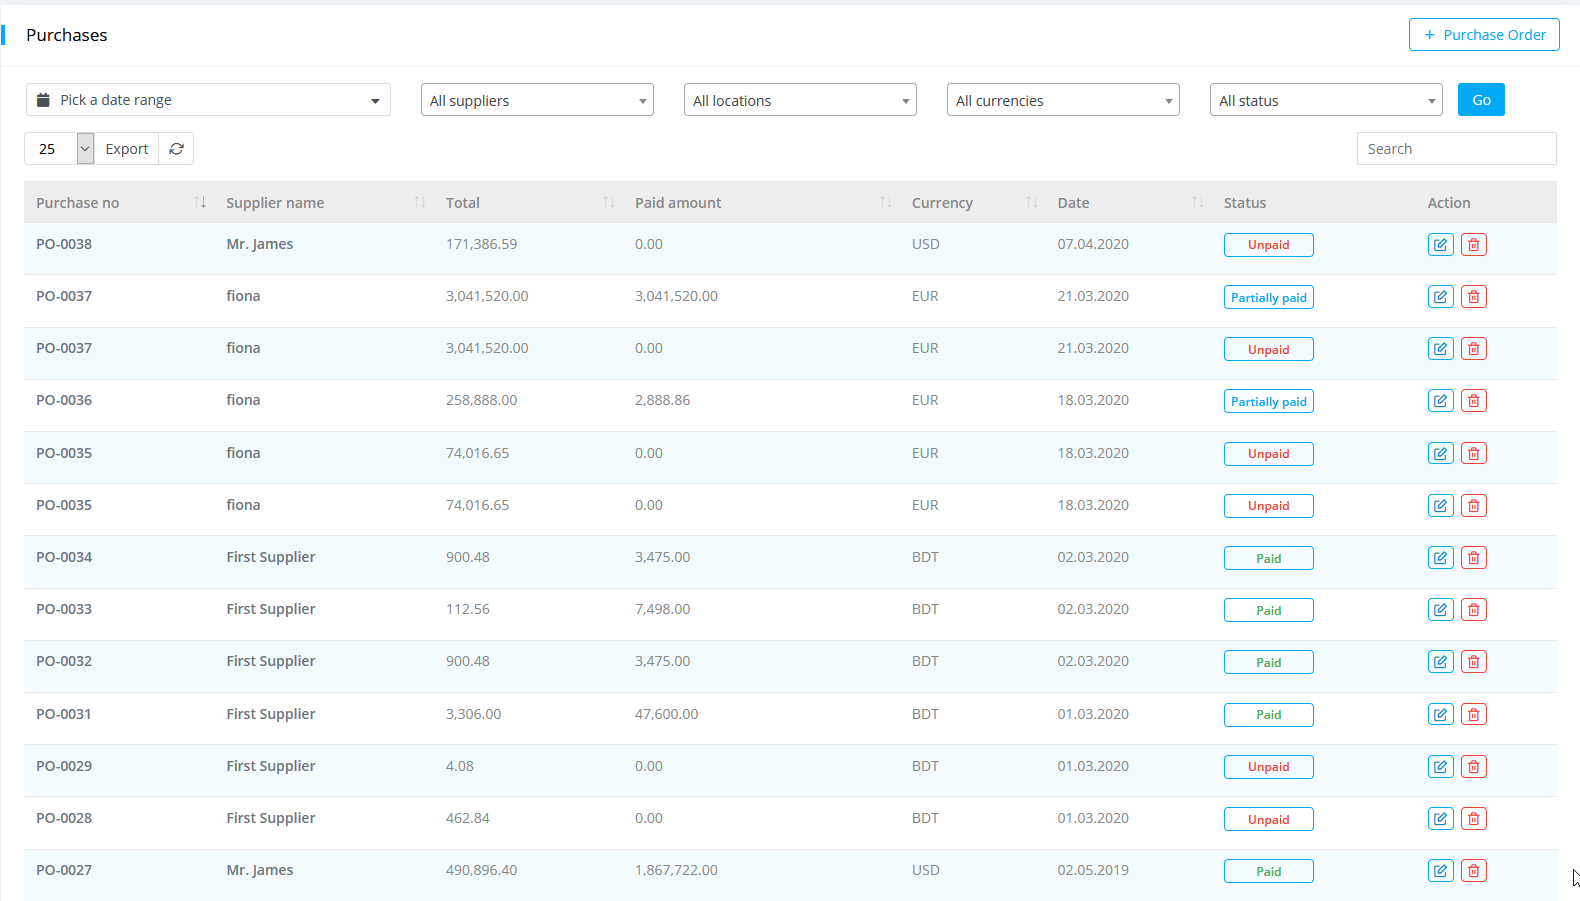Click trash icon for PO-0027
The image size is (1580, 901).
[x=1473, y=871]
